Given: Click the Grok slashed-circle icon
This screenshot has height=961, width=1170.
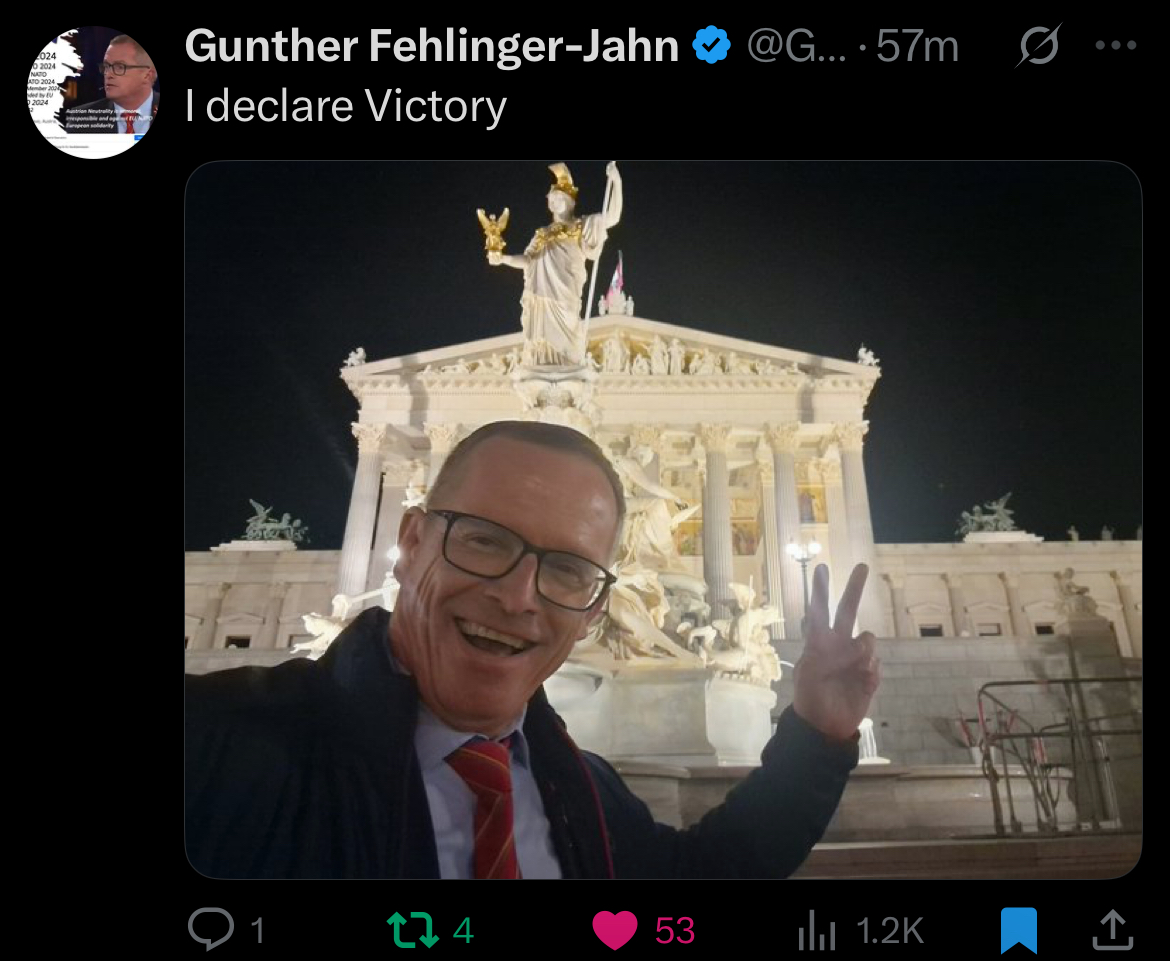Looking at the screenshot, I should [1038, 46].
